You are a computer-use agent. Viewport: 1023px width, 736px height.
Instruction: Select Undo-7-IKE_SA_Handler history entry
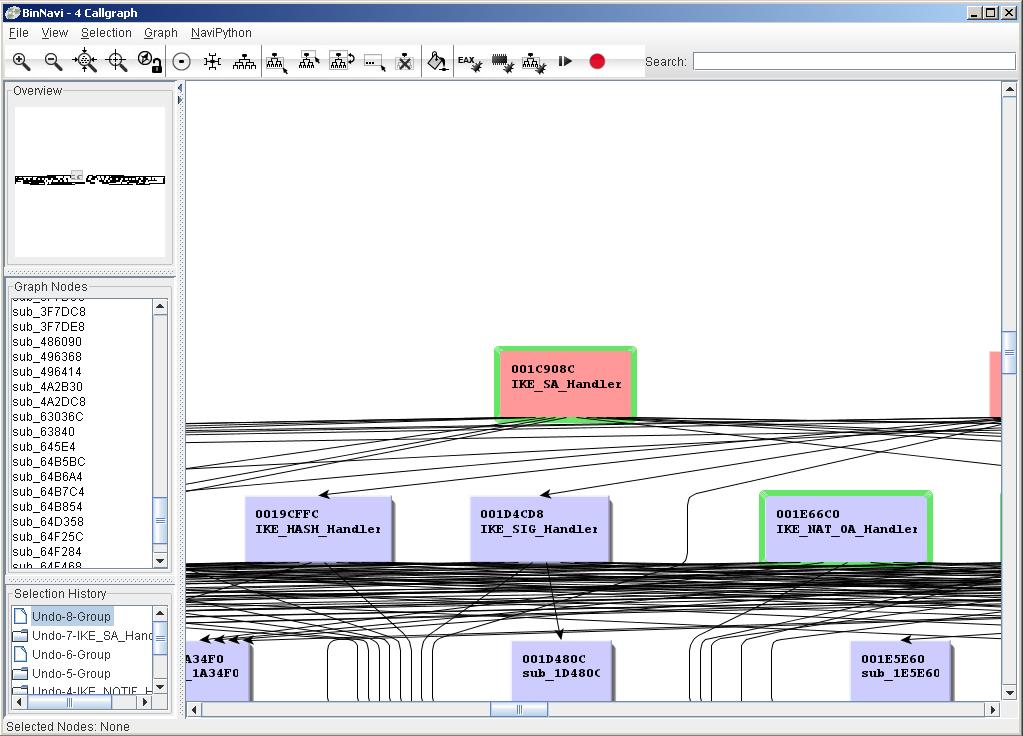click(83, 636)
